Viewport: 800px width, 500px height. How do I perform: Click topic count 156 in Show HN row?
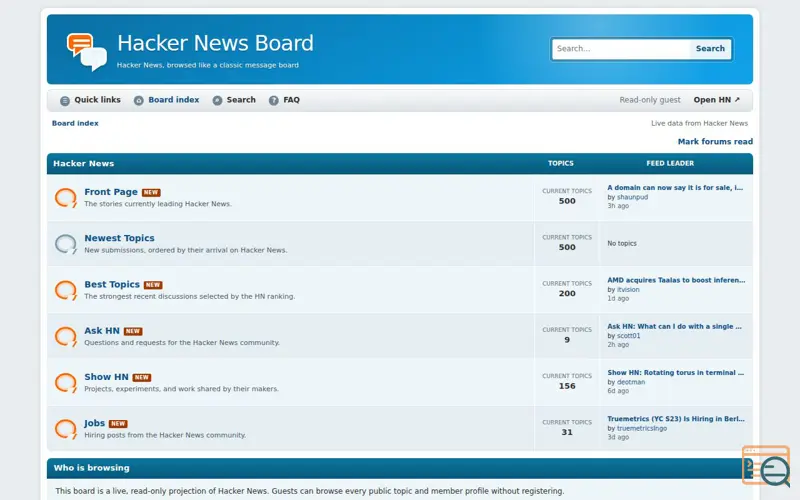click(x=567, y=386)
